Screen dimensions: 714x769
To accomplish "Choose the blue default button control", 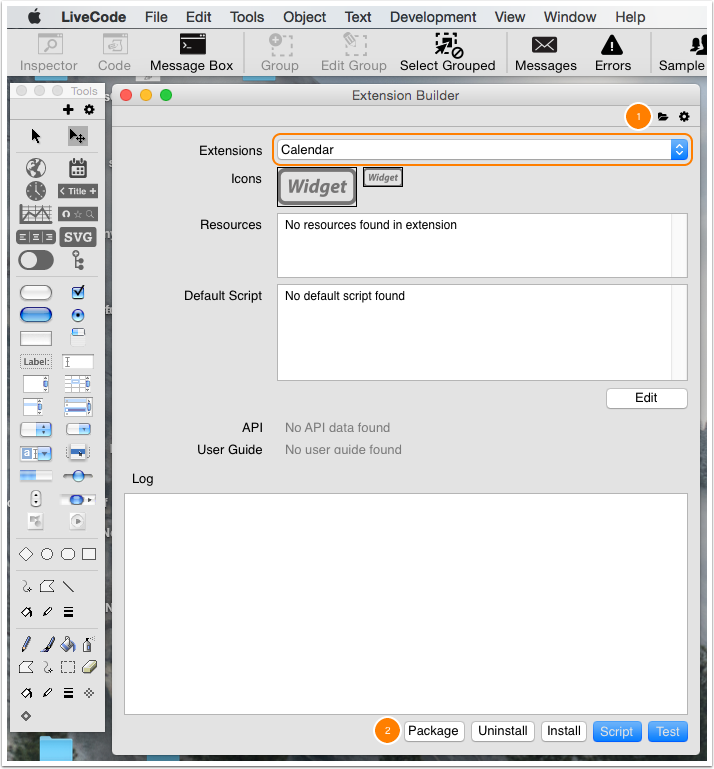I will [36, 315].
